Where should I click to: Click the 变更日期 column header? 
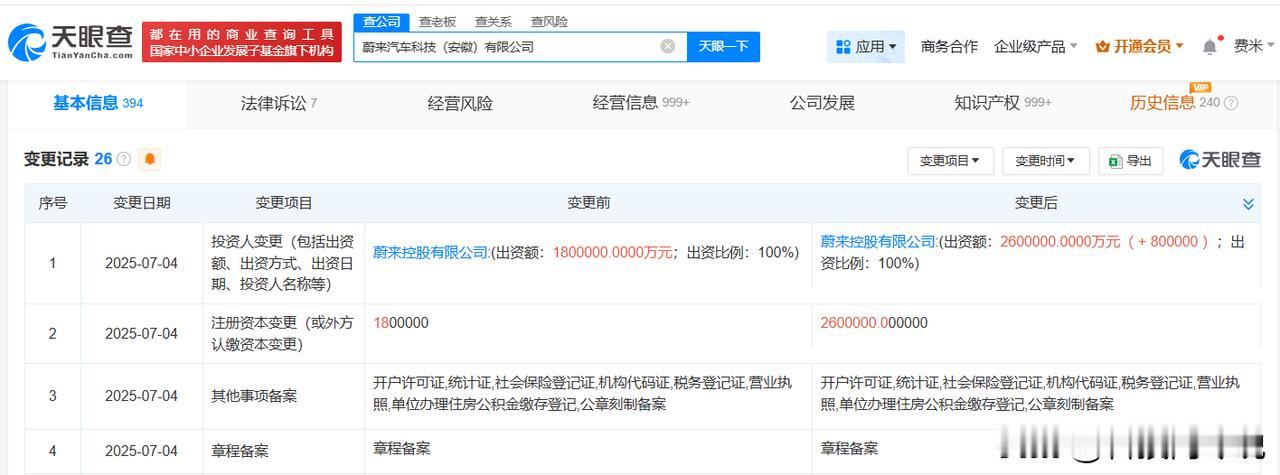tap(142, 203)
